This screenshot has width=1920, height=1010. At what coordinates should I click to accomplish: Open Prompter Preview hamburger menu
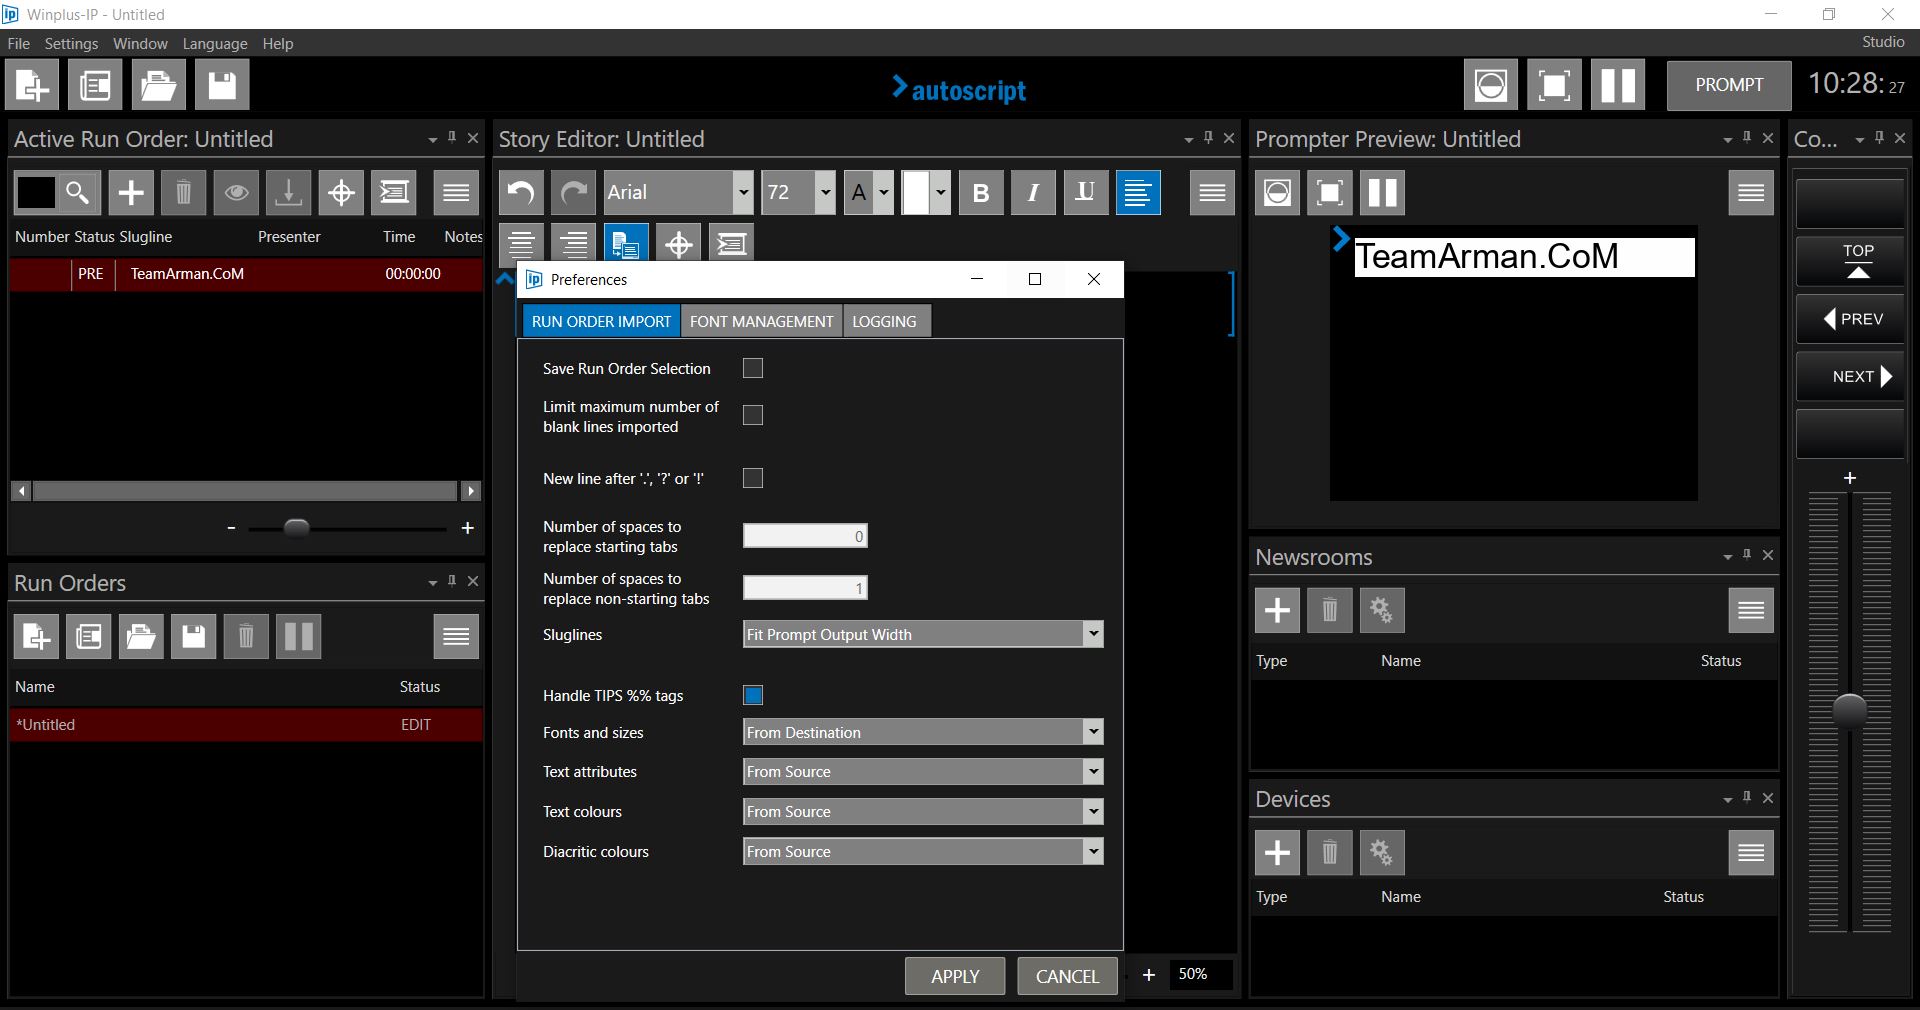pos(1751,192)
